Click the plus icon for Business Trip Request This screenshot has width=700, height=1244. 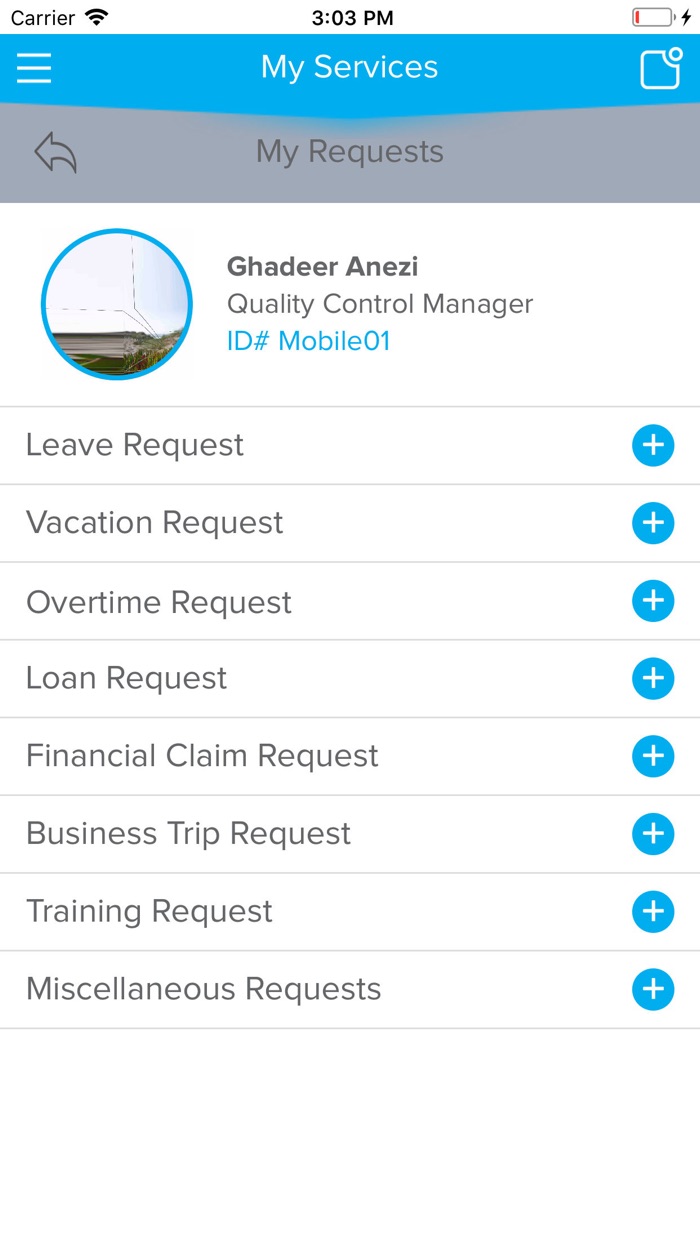click(653, 834)
